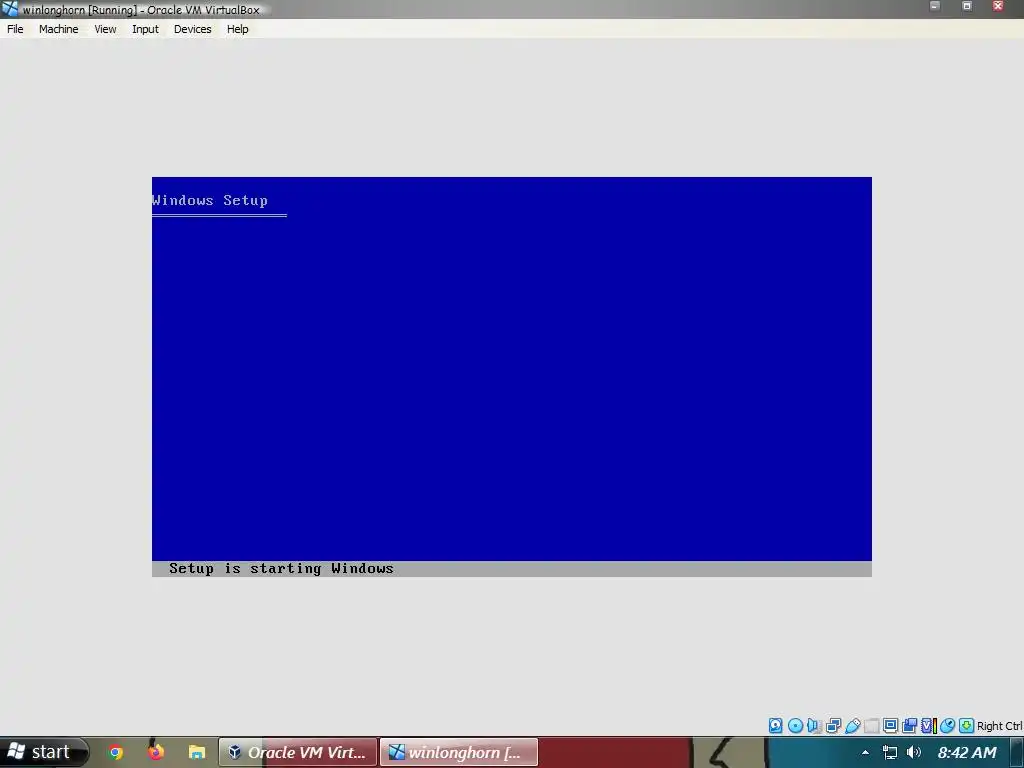Click the mouse integration icon
The height and width of the screenshot is (768, 1024).
(947, 726)
